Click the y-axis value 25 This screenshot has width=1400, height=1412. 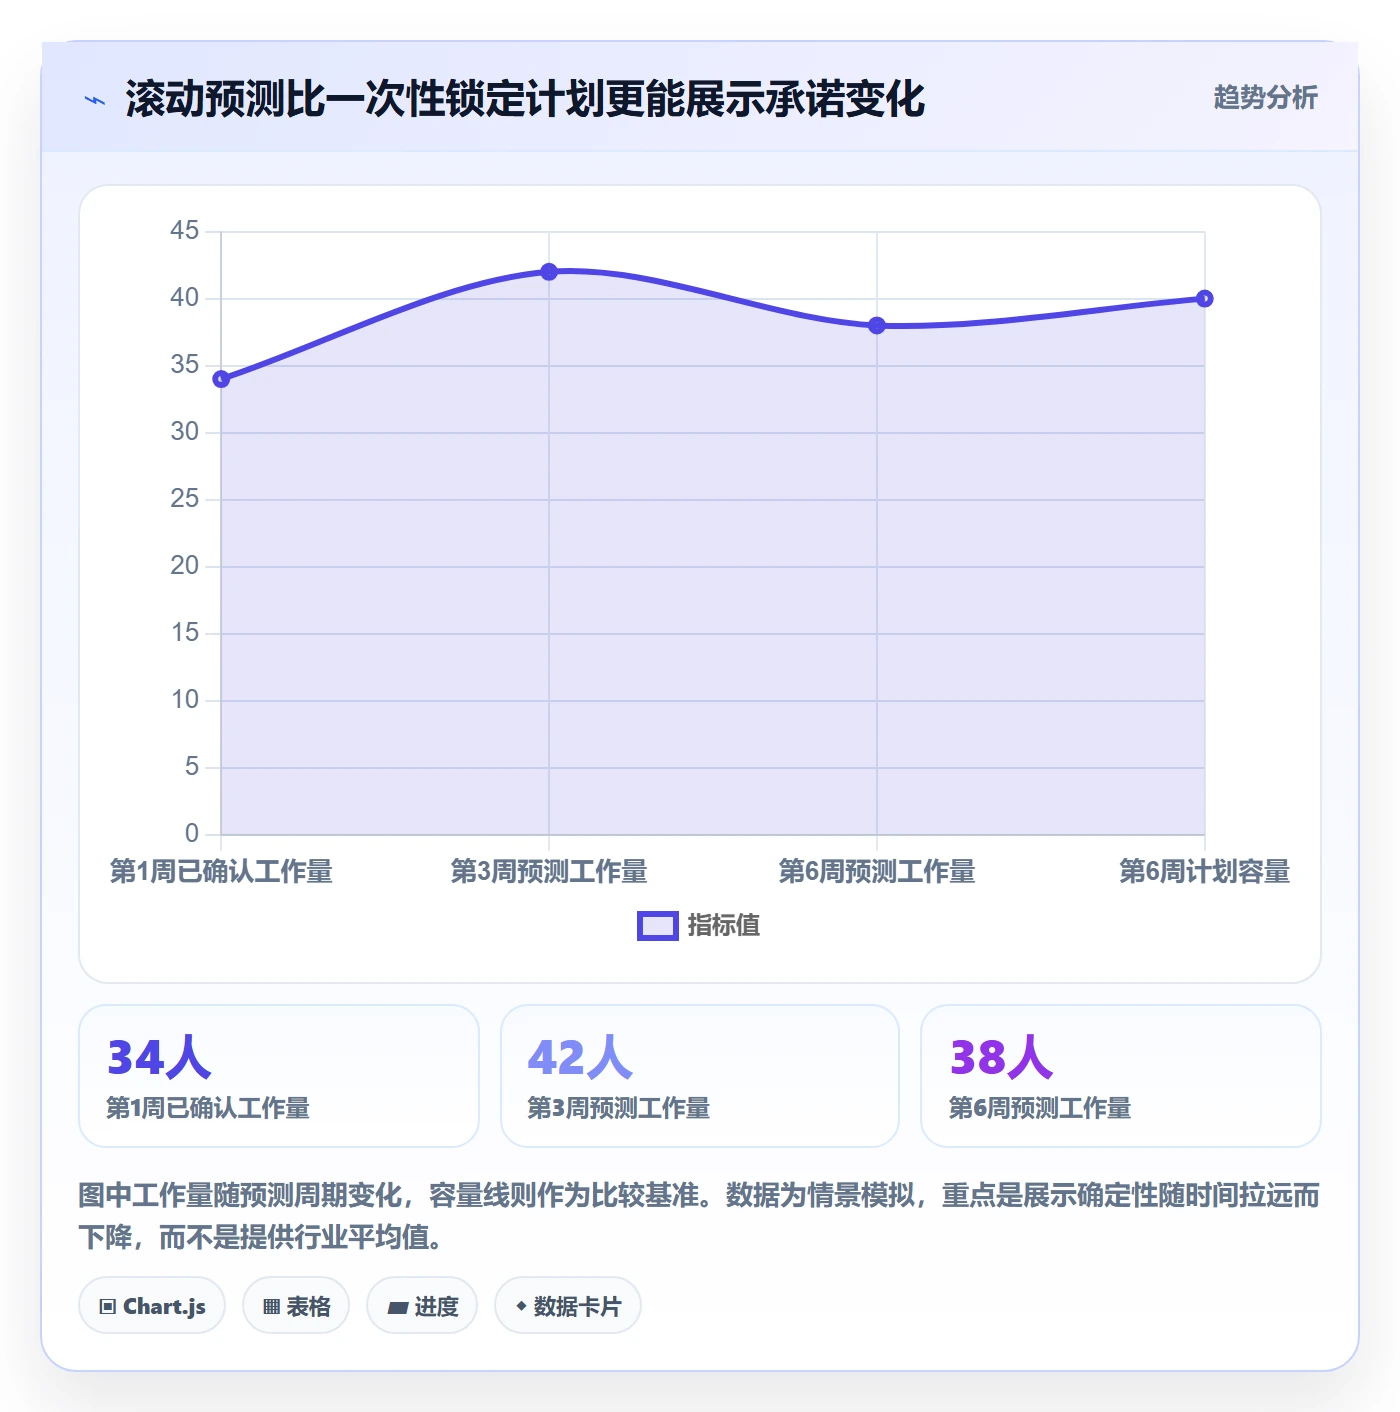tap(185, 499)
